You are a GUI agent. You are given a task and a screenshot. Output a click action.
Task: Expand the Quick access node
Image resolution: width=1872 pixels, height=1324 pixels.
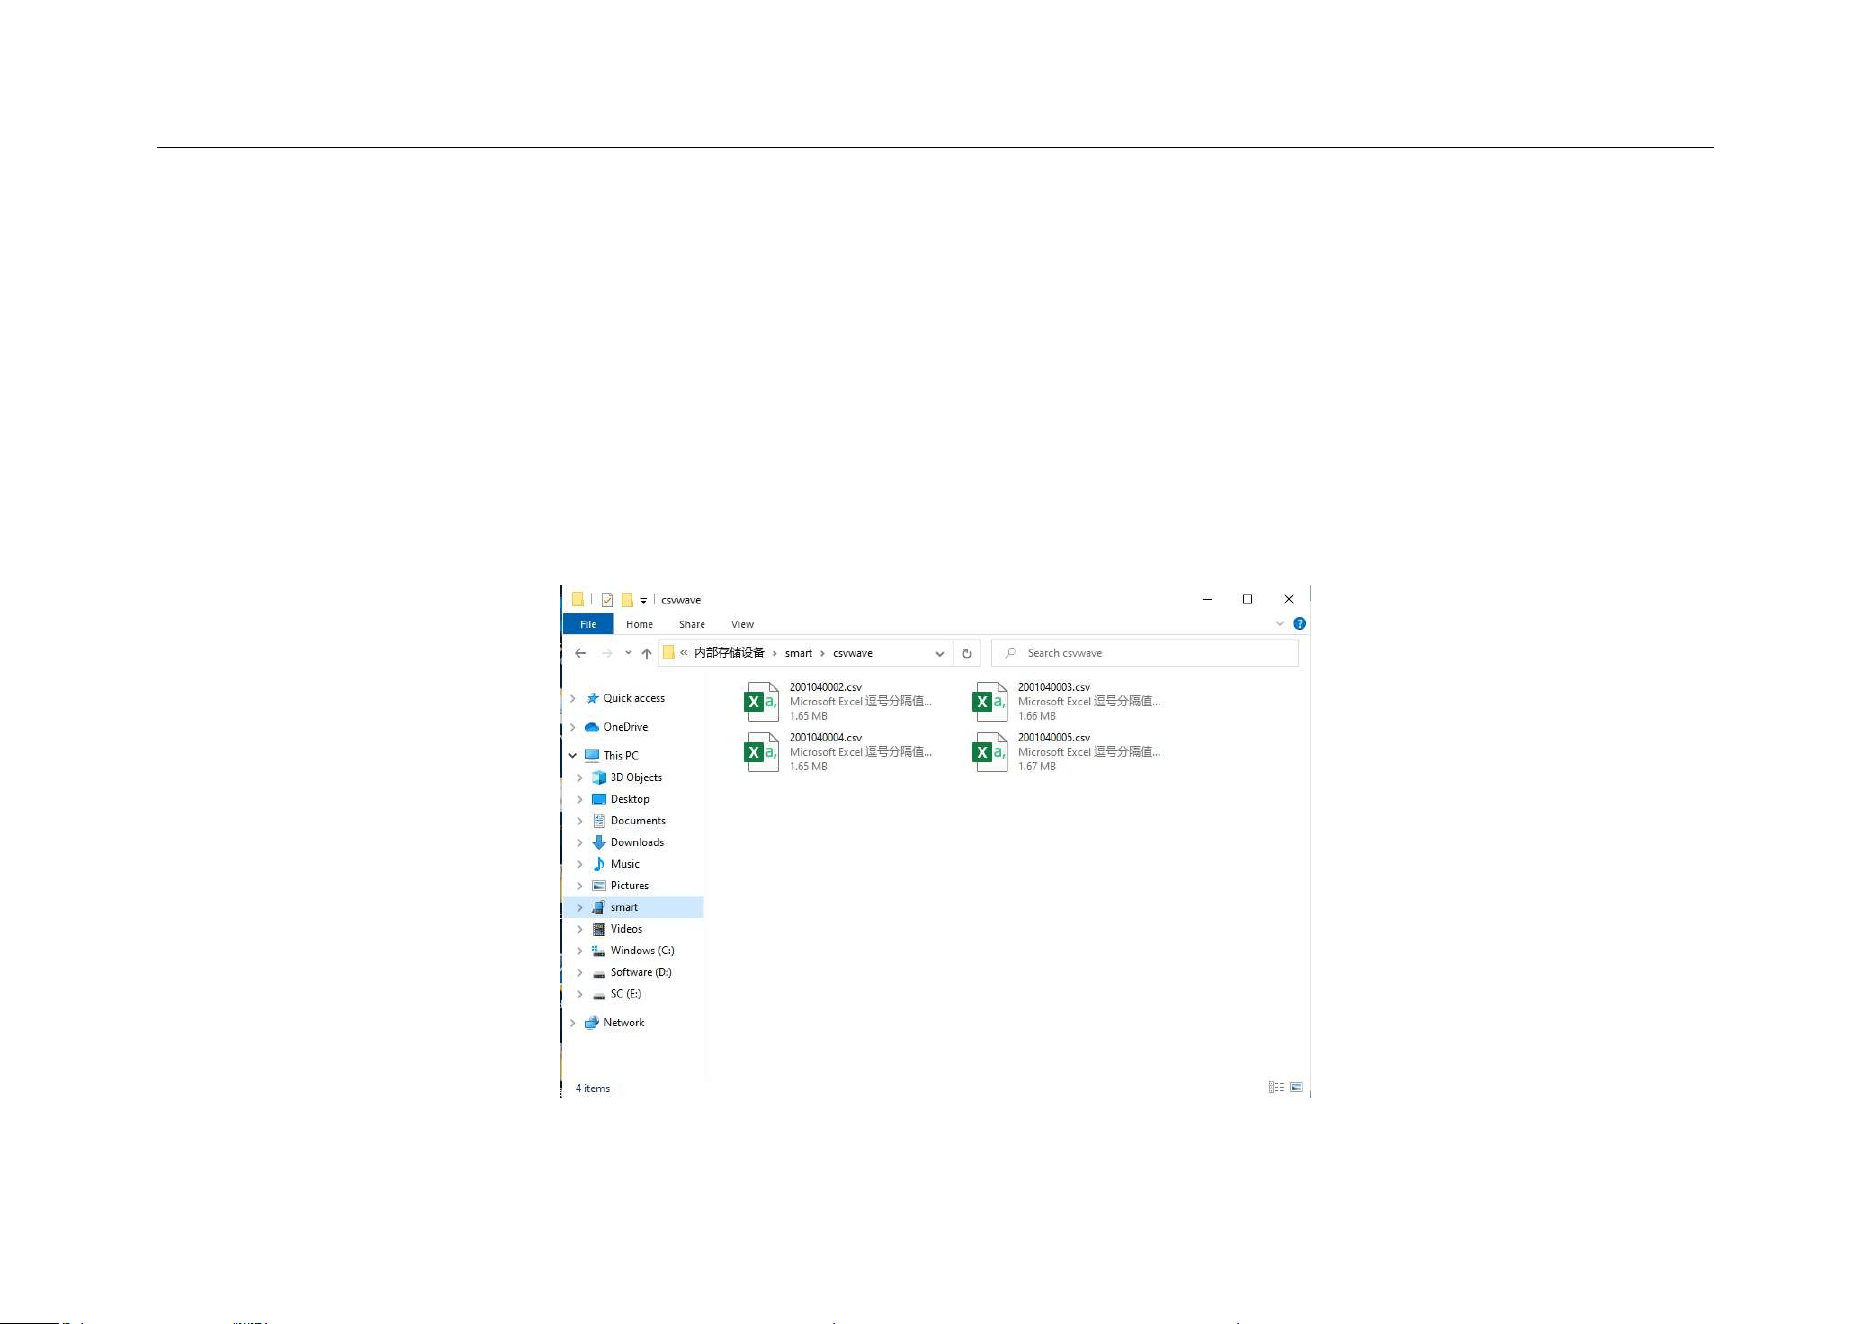coord(573,698)
